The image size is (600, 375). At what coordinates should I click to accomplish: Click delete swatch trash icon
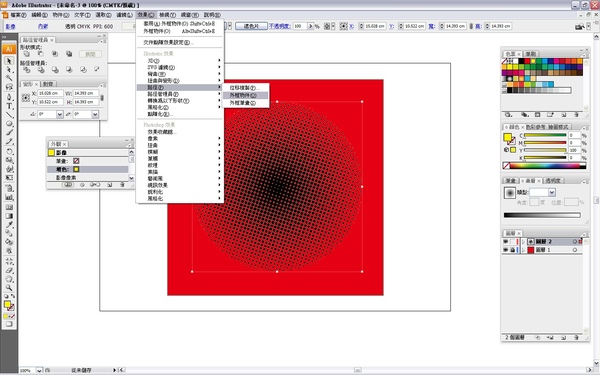click(x=576, y=114)
